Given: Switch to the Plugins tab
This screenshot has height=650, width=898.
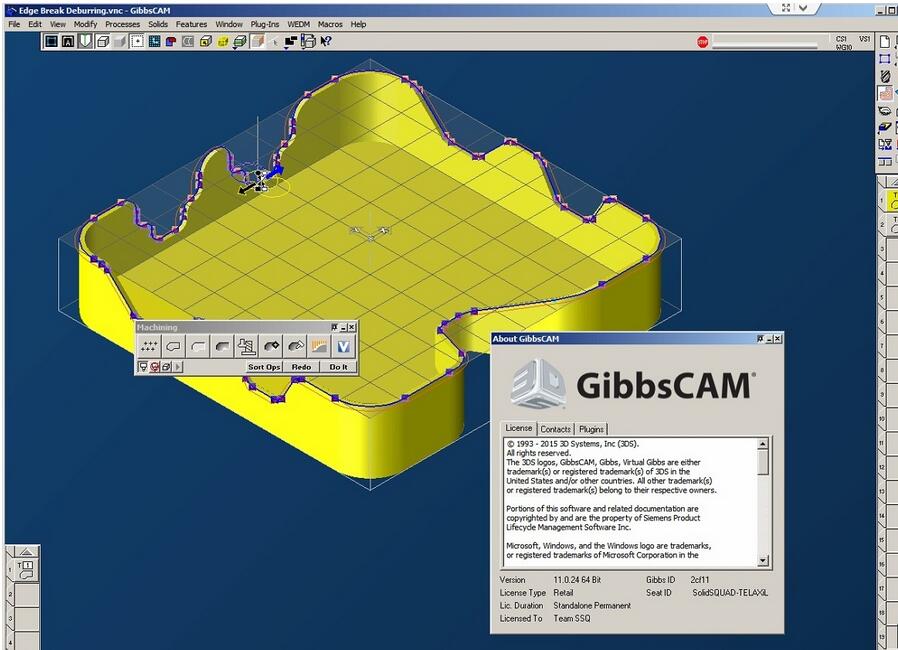Looking at the screenshot, I should (591, 429).
